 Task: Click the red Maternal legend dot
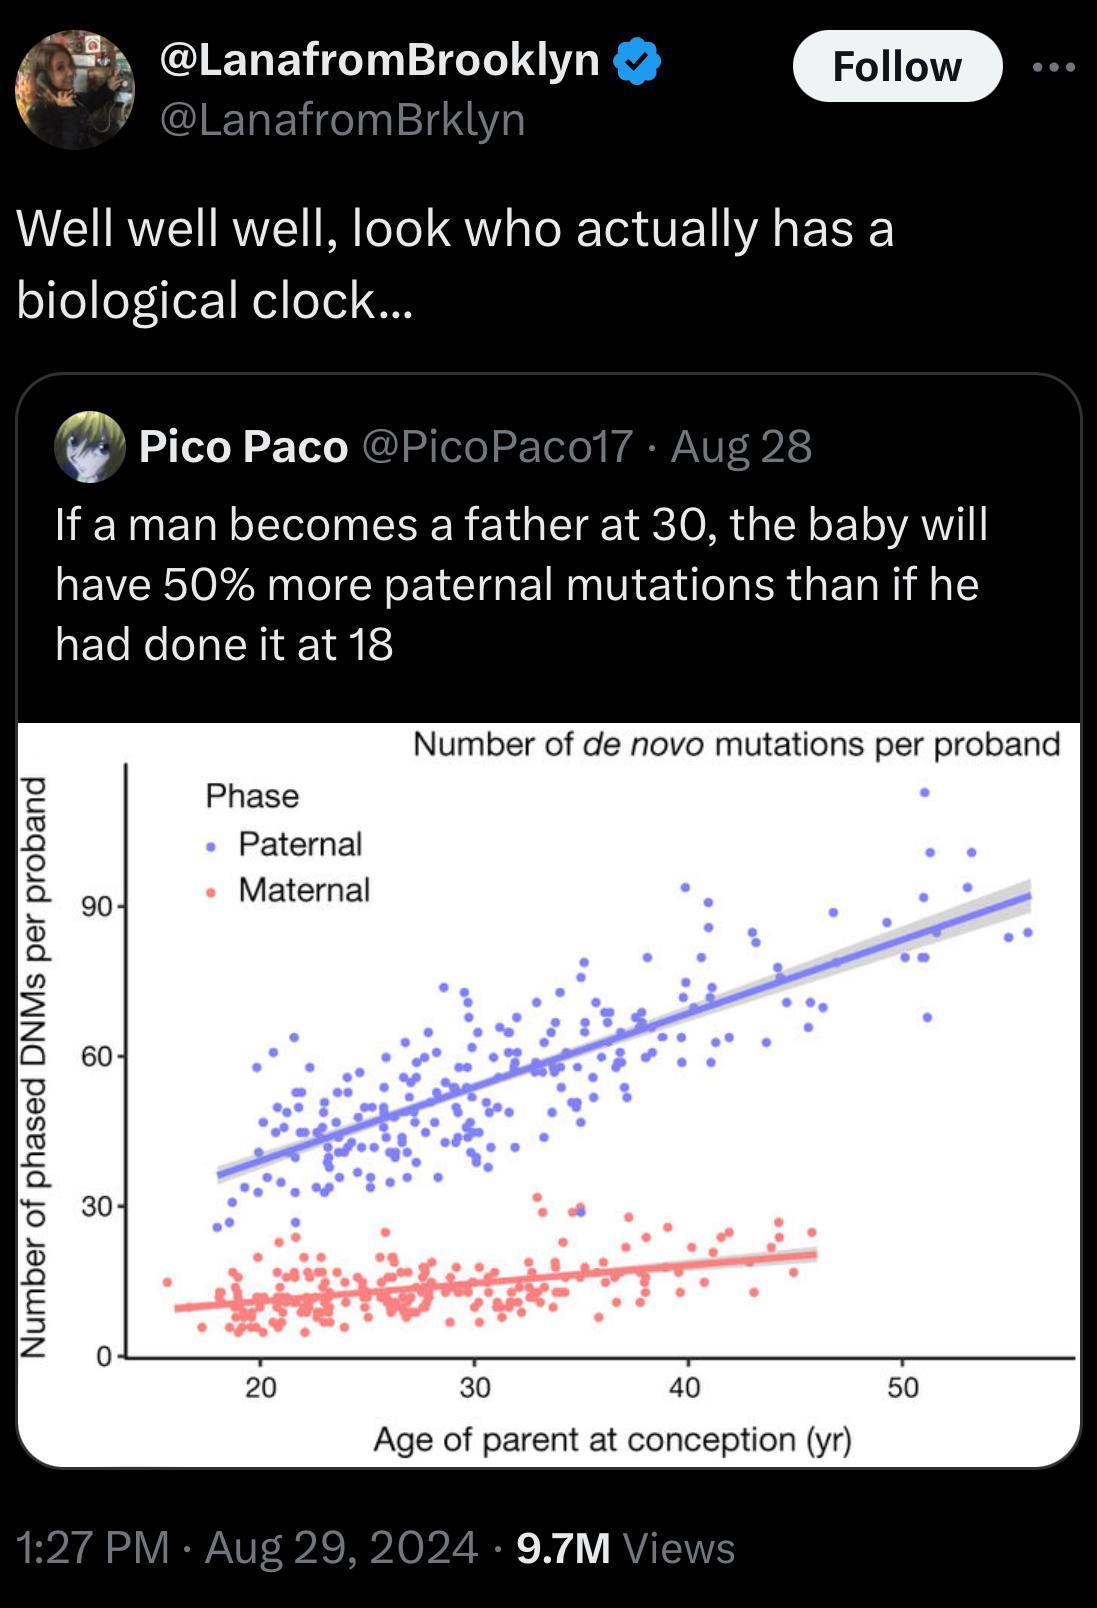[211, 892]
